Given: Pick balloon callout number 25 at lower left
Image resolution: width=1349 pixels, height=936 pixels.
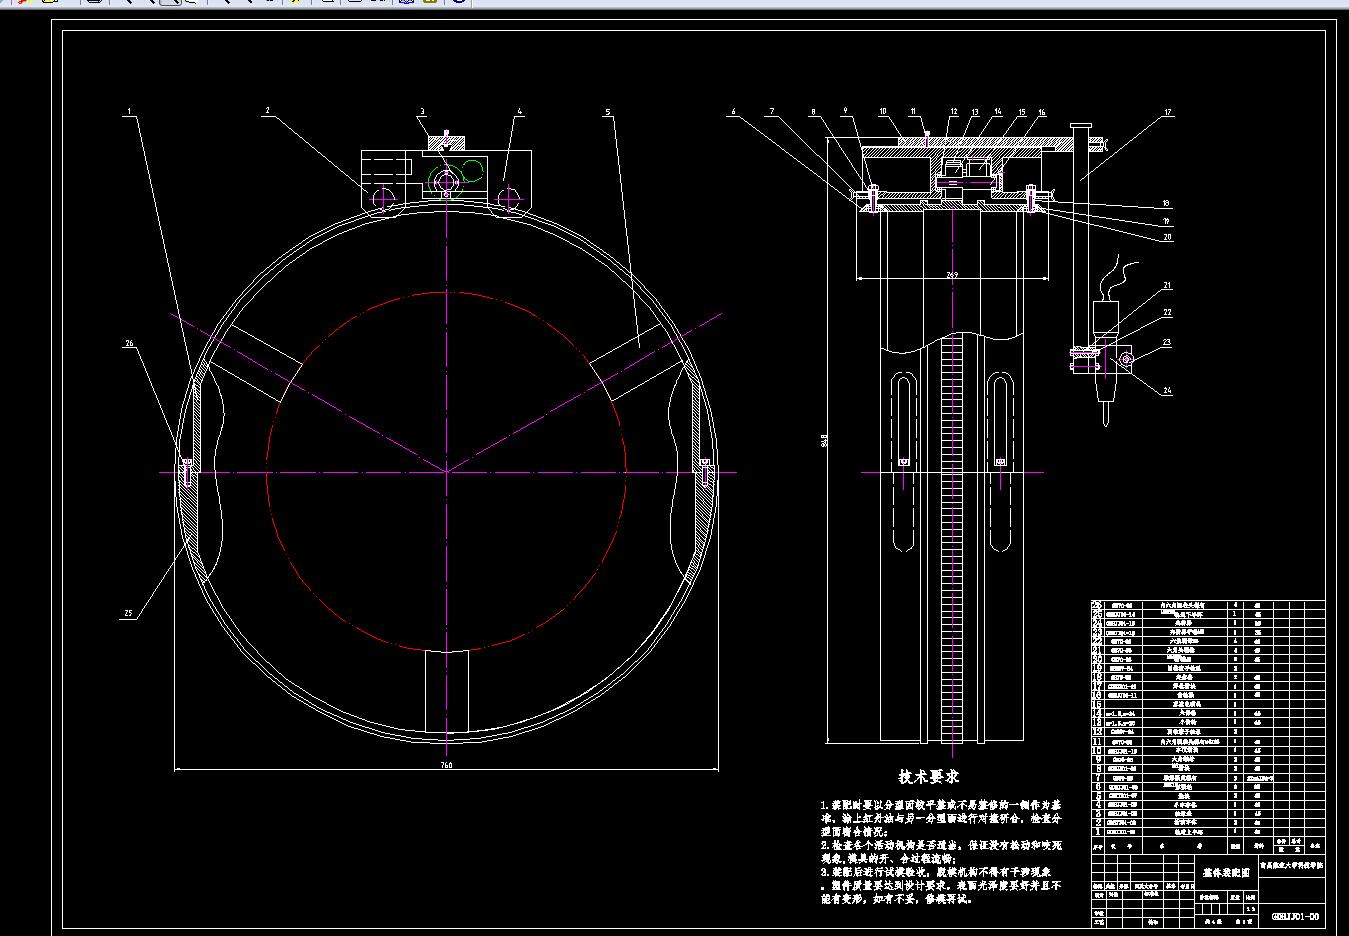Looking at the screenshot, I should 129,615.
